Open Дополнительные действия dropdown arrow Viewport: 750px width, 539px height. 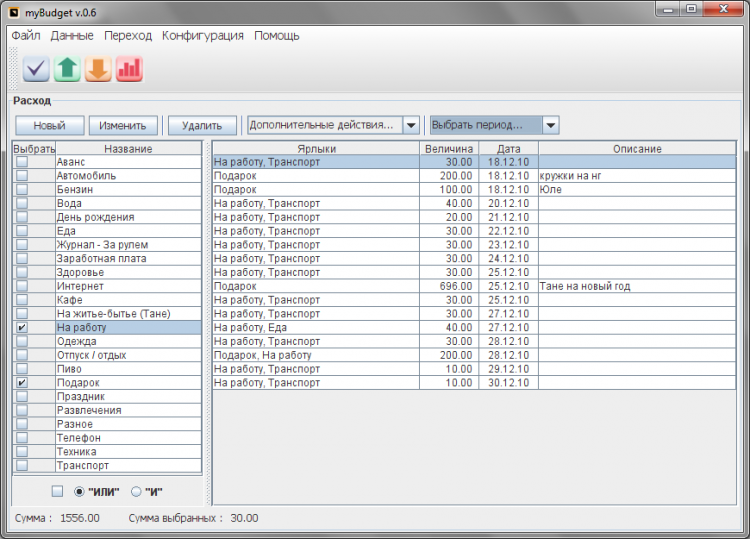pyautogui.click(x=411, y=125)
